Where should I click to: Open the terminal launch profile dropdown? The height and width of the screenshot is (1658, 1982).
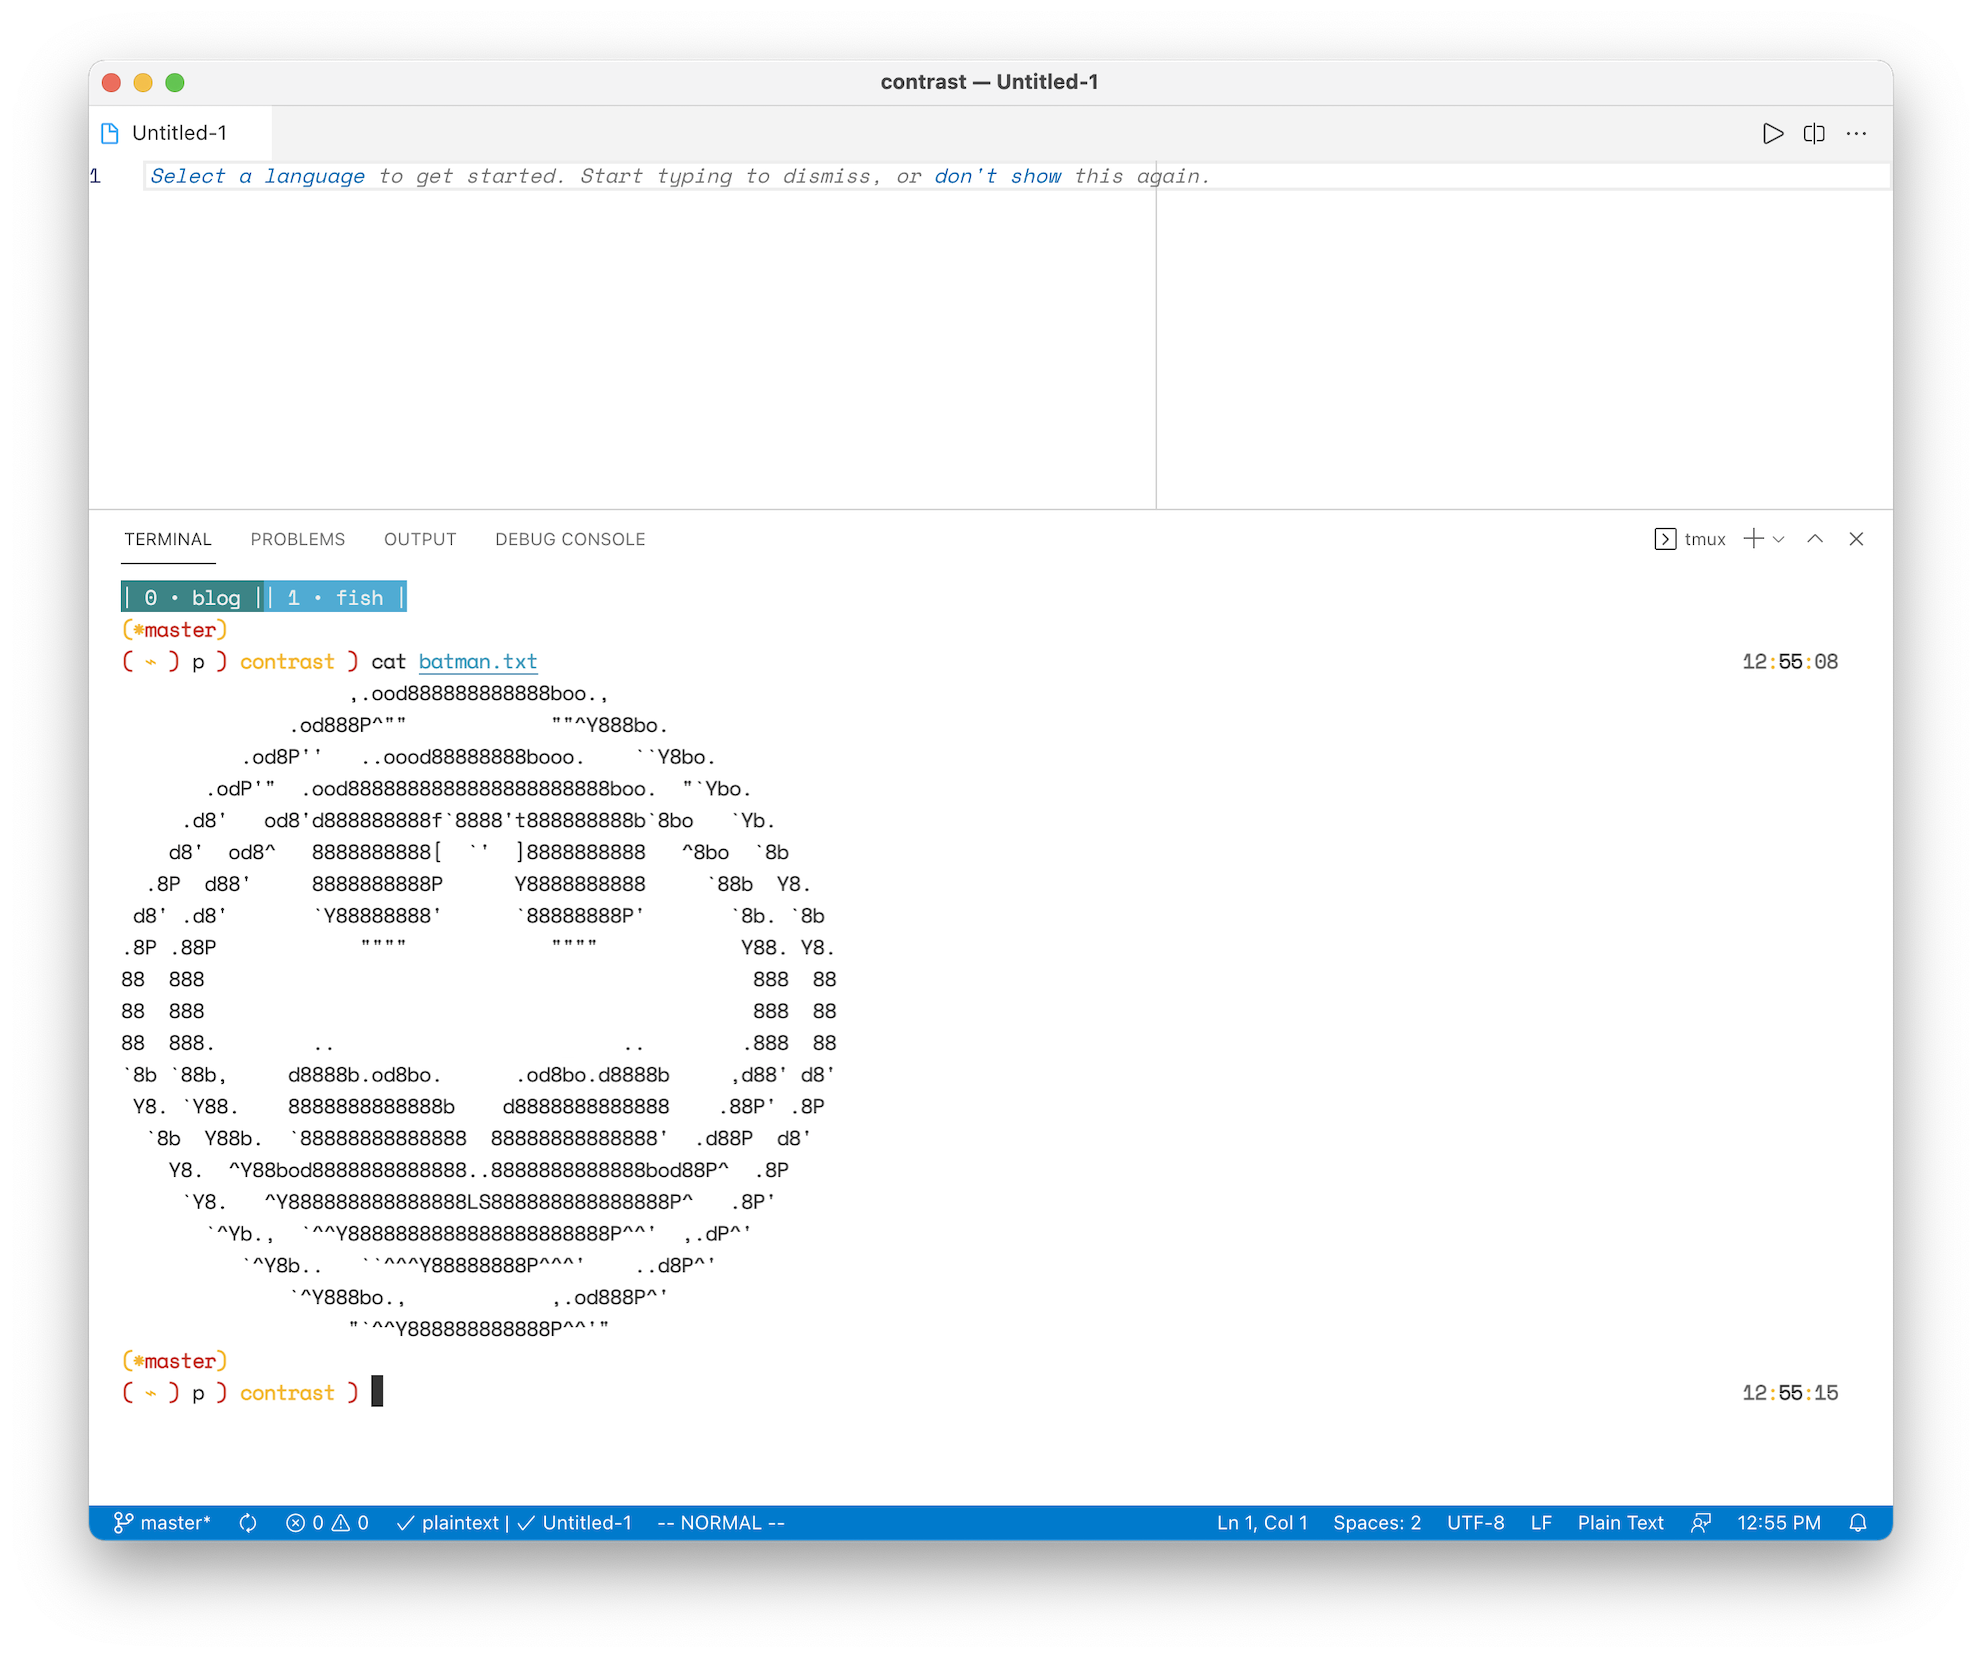point(1778,539)
